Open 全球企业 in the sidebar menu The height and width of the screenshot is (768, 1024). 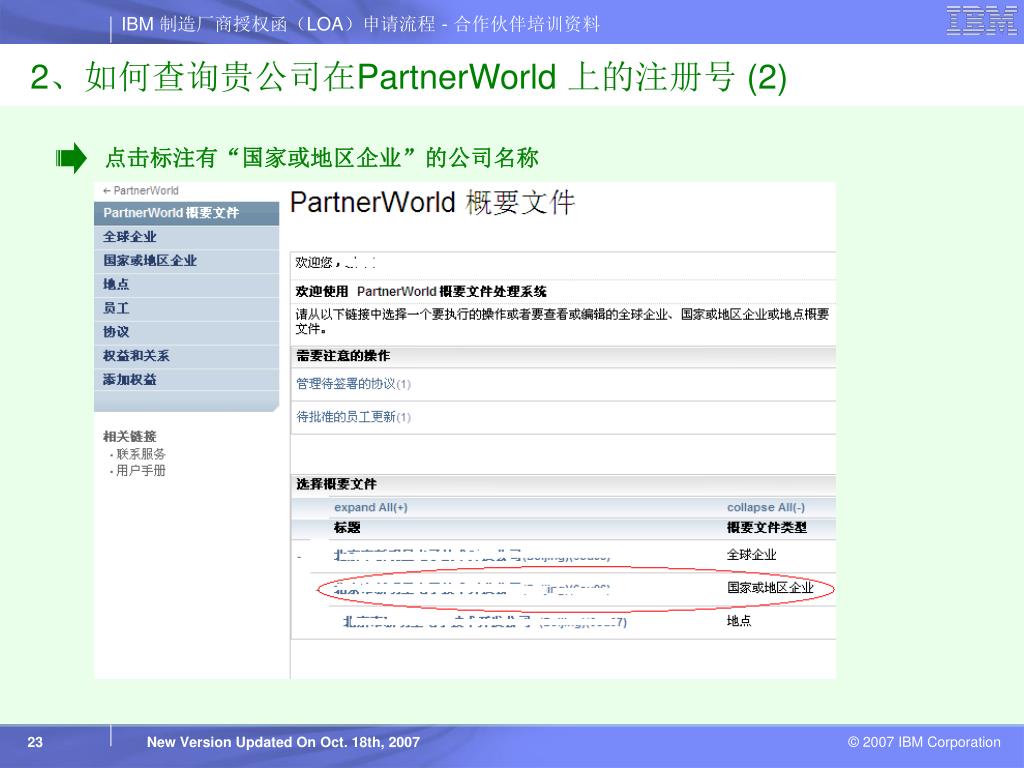coord(130,237)
